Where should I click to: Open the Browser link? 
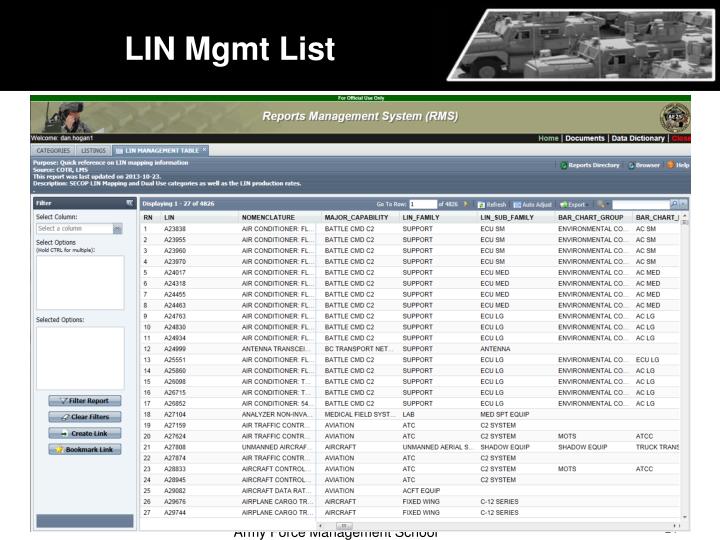[x=644, y=165]
